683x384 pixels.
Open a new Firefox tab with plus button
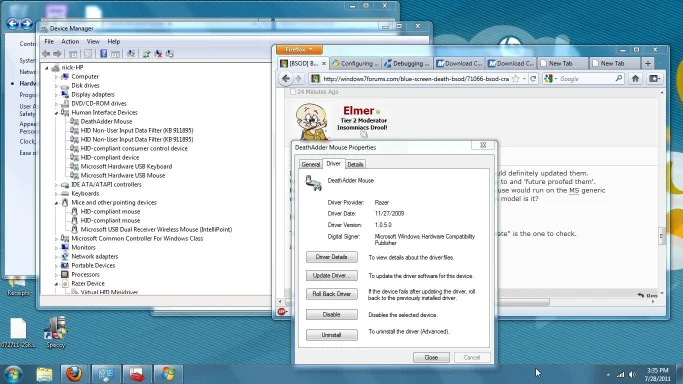coord(648,64)
